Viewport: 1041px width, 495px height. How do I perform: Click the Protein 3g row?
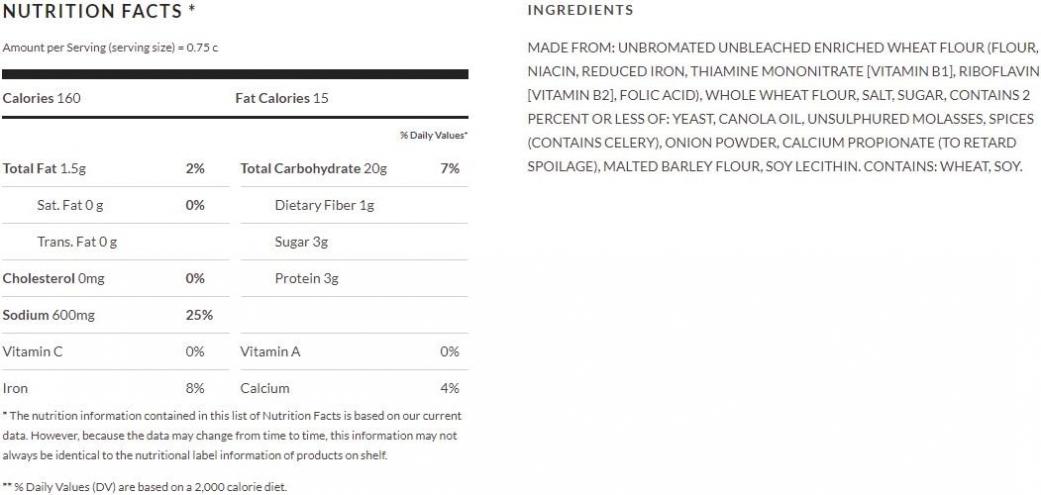coord(355,278)
